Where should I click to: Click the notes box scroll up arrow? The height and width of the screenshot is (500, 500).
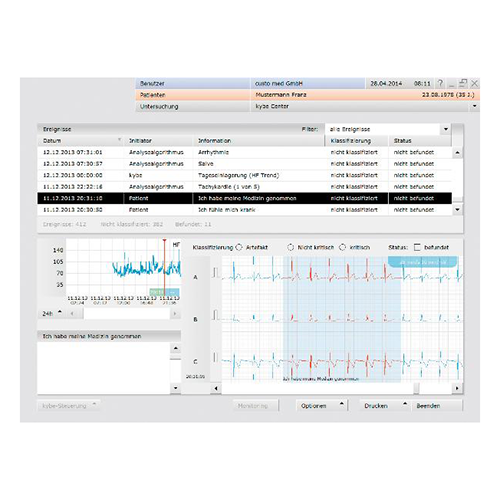click(176, 349)
